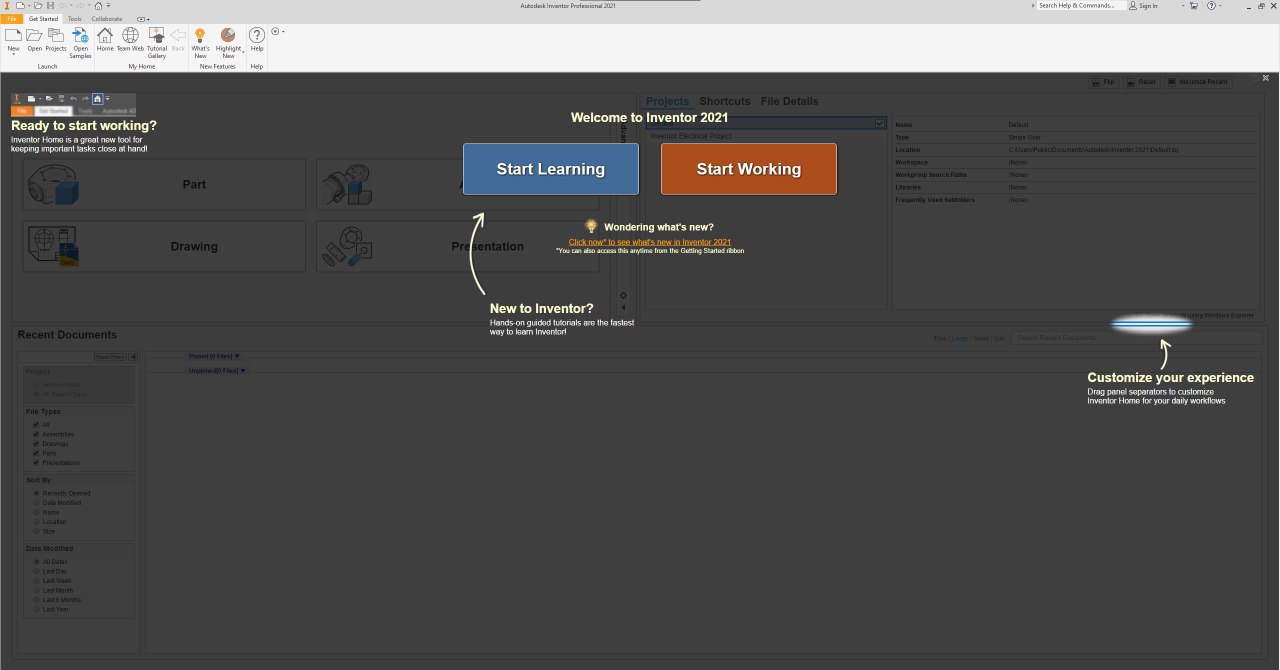Open the what's new in Inventor 2021 link

point(650,242)
